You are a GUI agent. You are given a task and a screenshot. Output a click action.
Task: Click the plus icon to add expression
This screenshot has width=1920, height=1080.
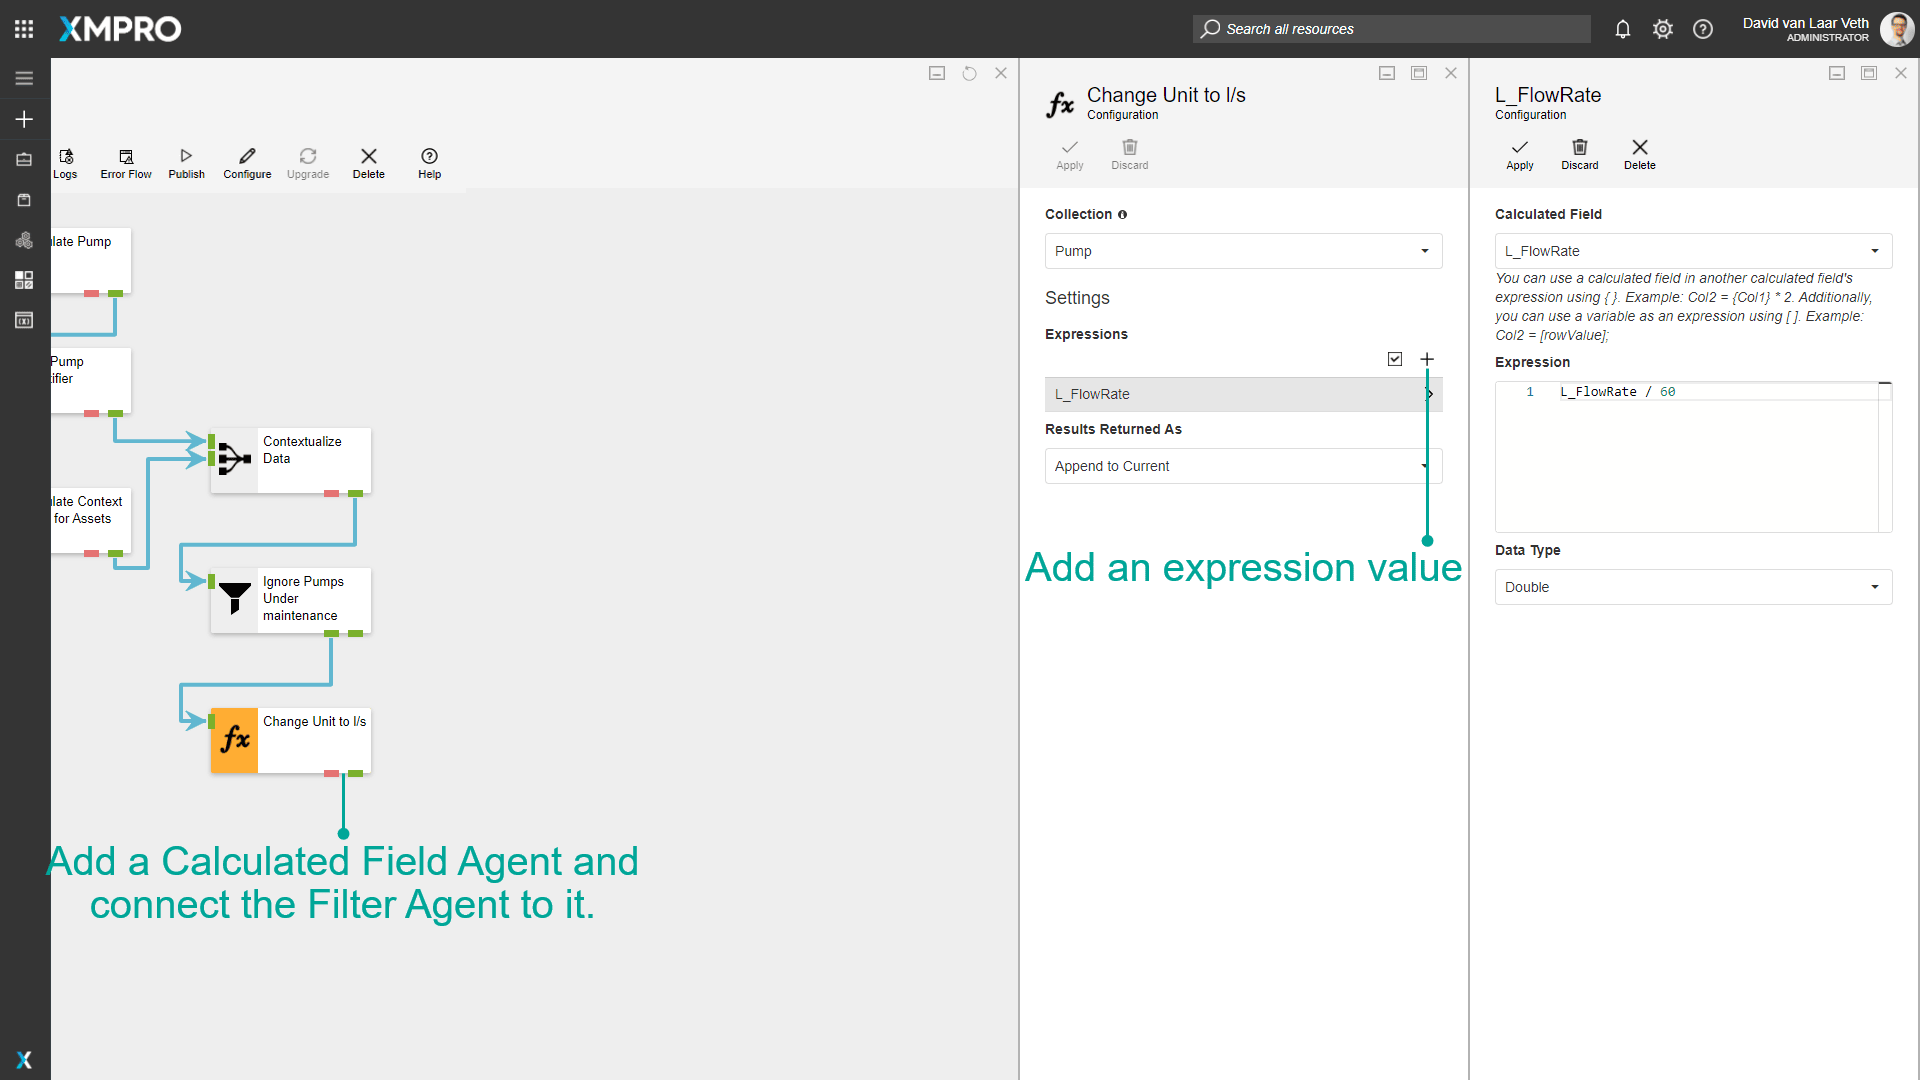pyautogui.click(x=1427, y=359)
